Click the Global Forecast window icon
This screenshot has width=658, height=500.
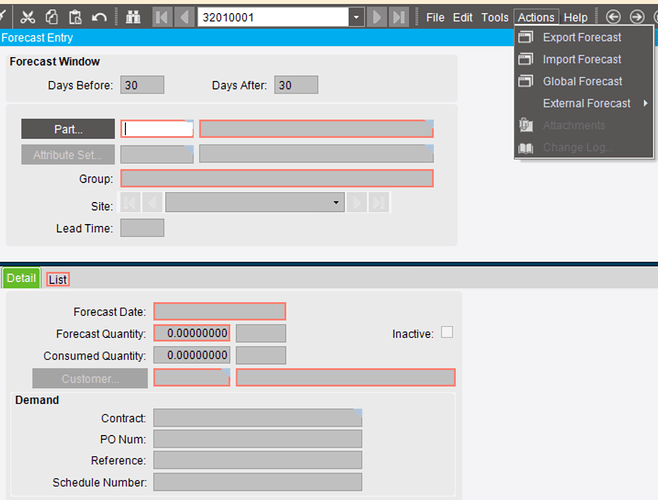525,81
